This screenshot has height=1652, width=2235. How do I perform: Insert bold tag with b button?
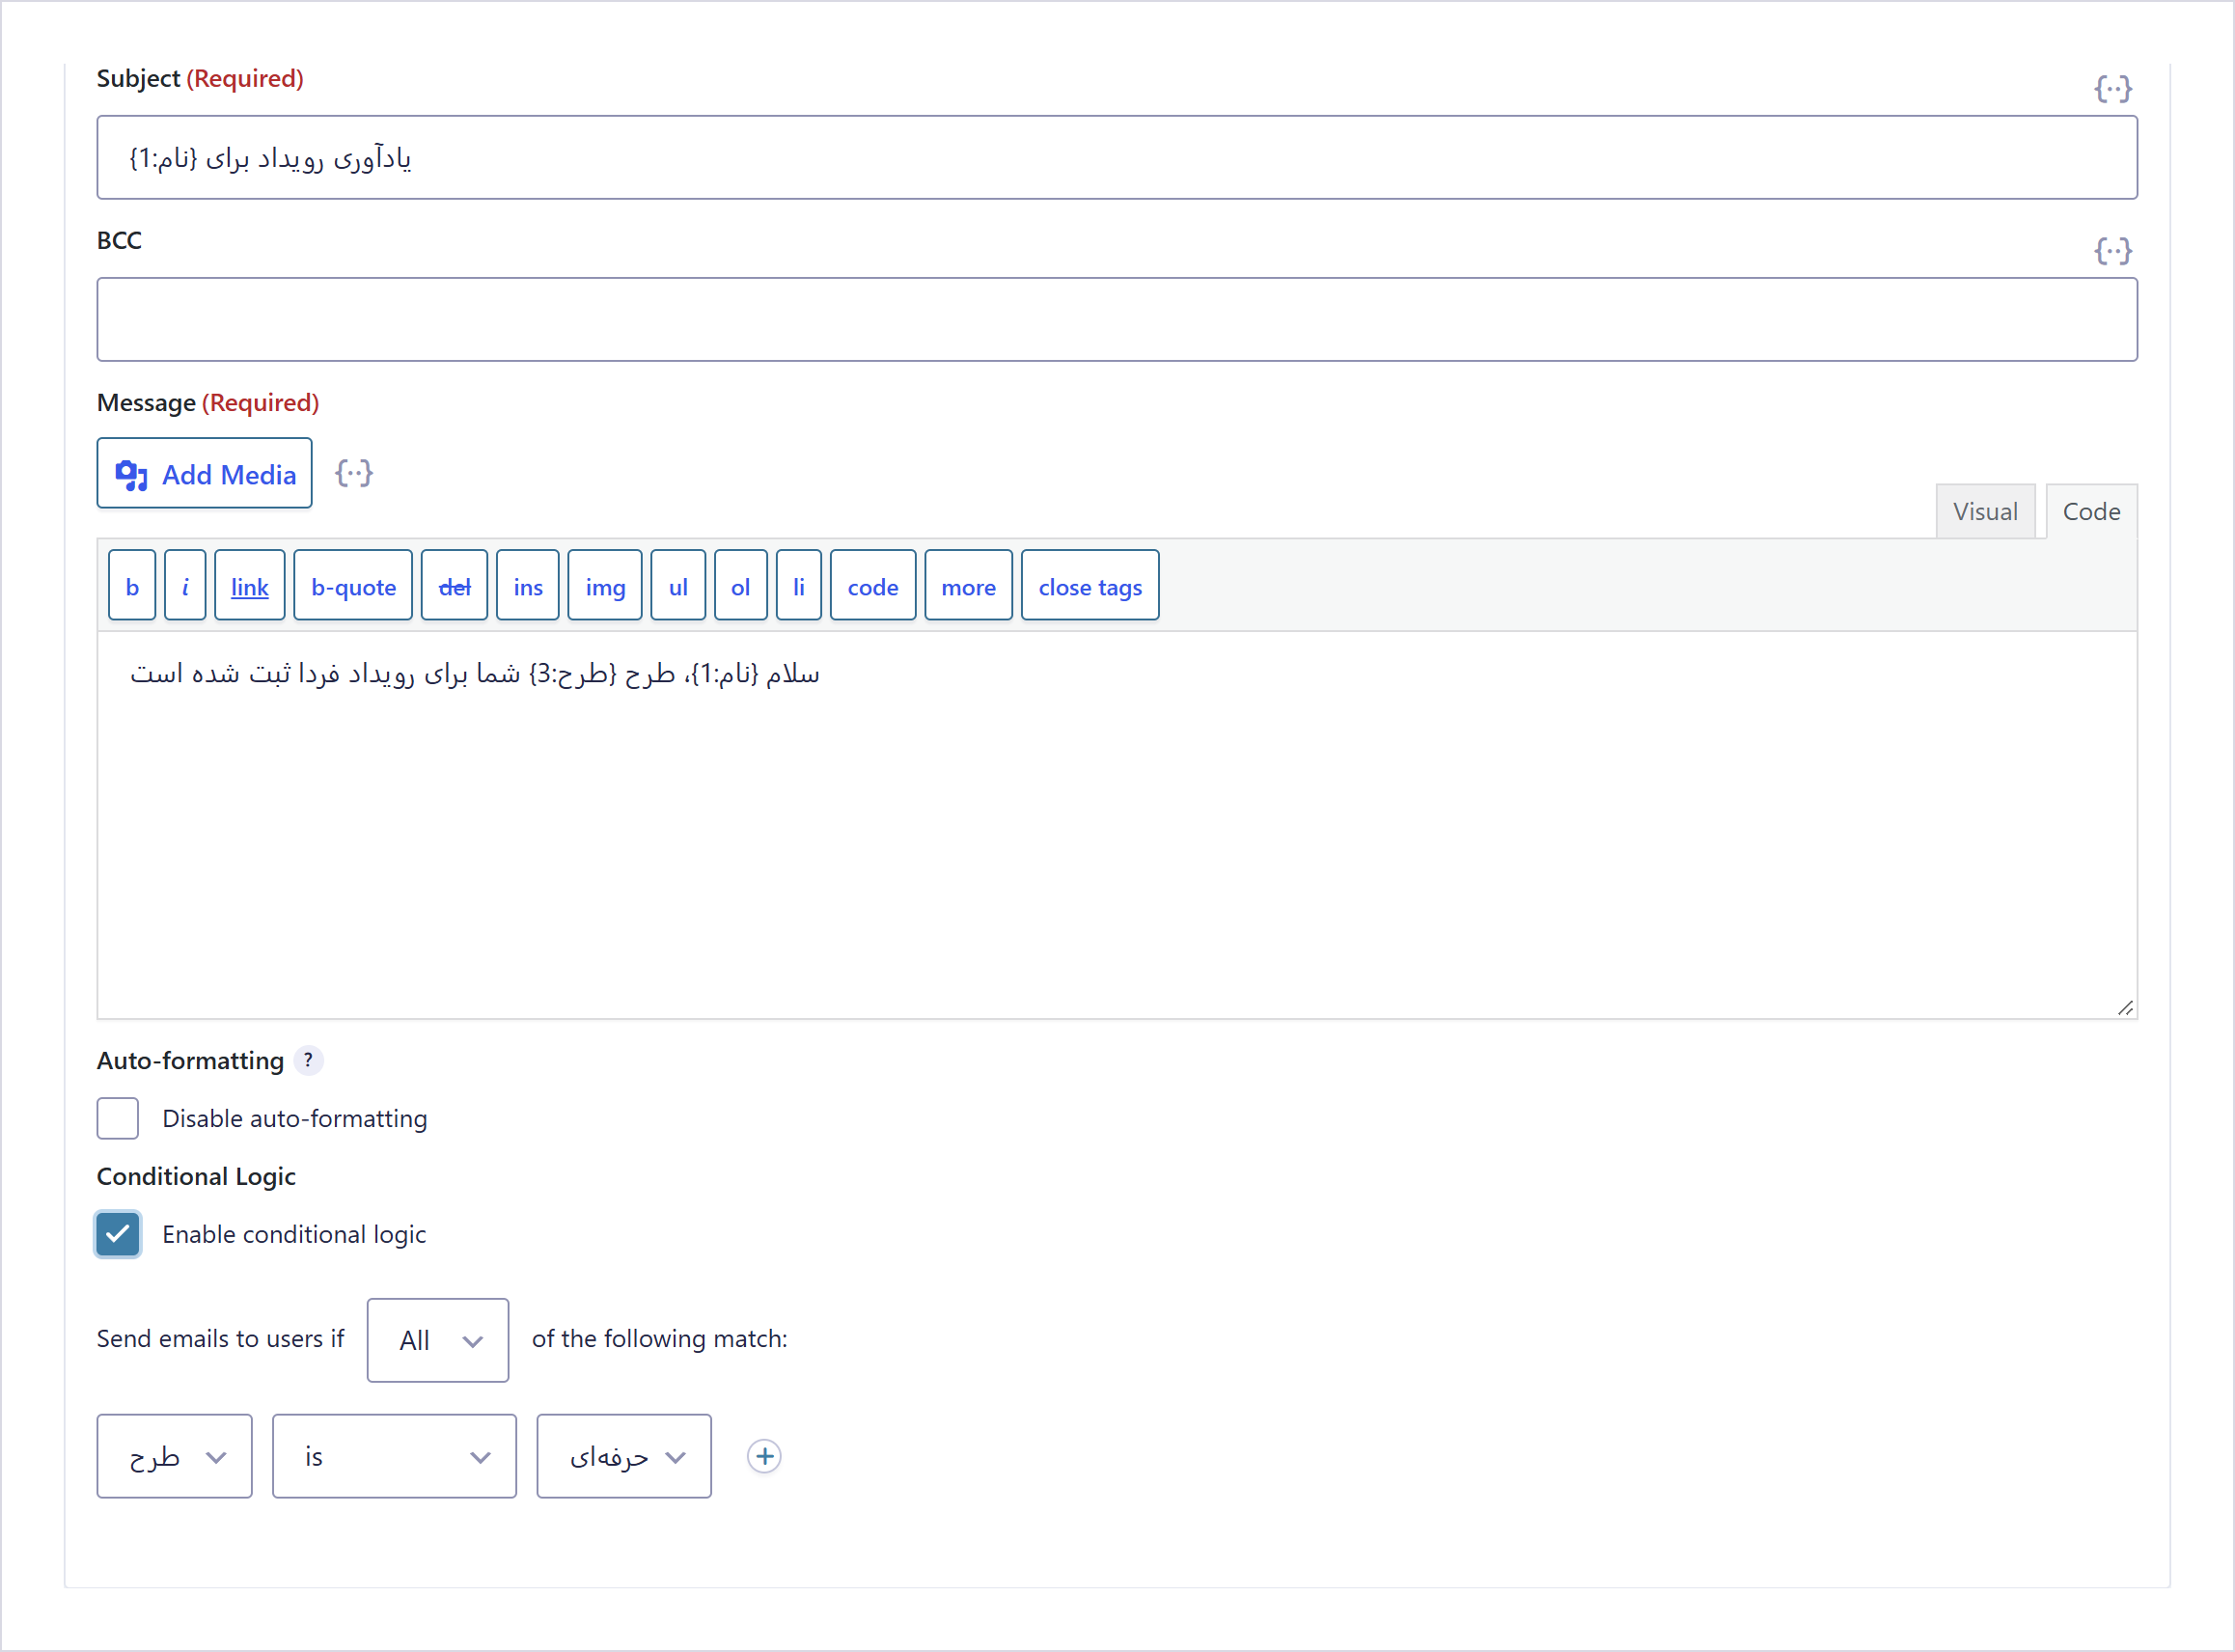pos(132,586)
